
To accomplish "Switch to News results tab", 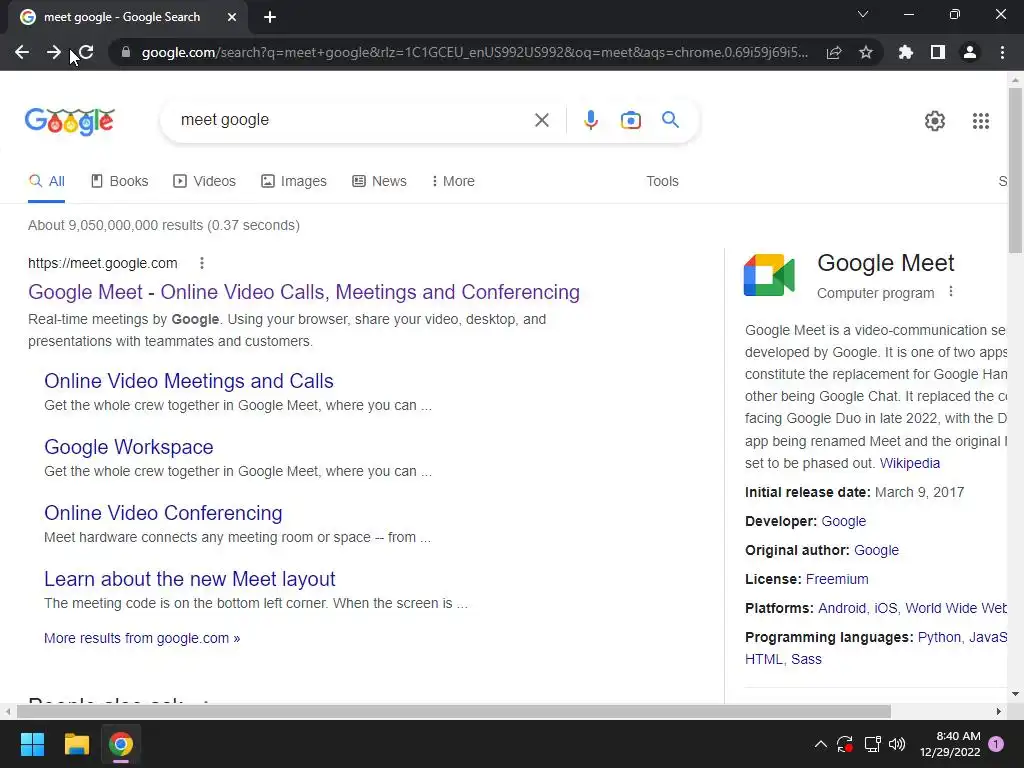I will tap(379, 182).
